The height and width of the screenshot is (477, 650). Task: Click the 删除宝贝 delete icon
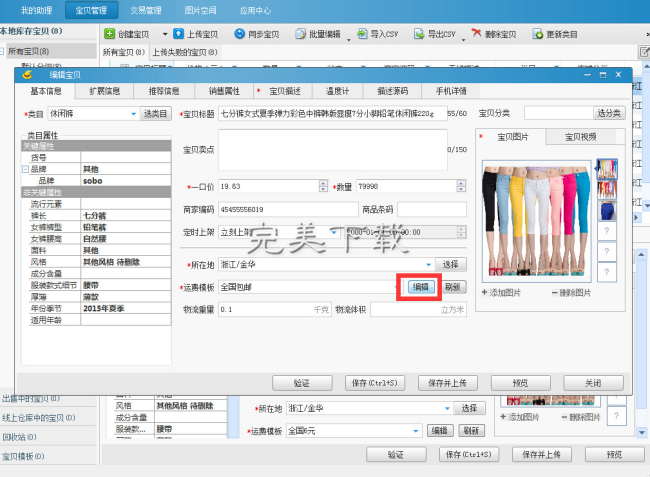click(476, 33)
